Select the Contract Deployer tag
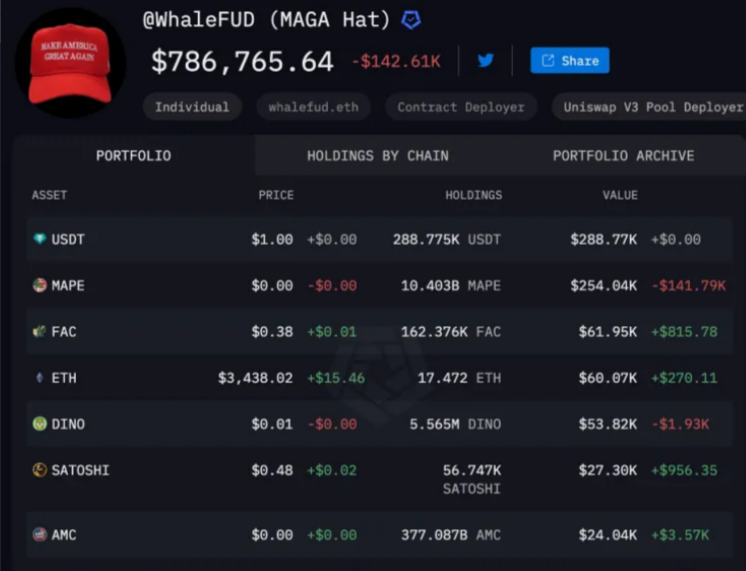 tap(460, 107)
